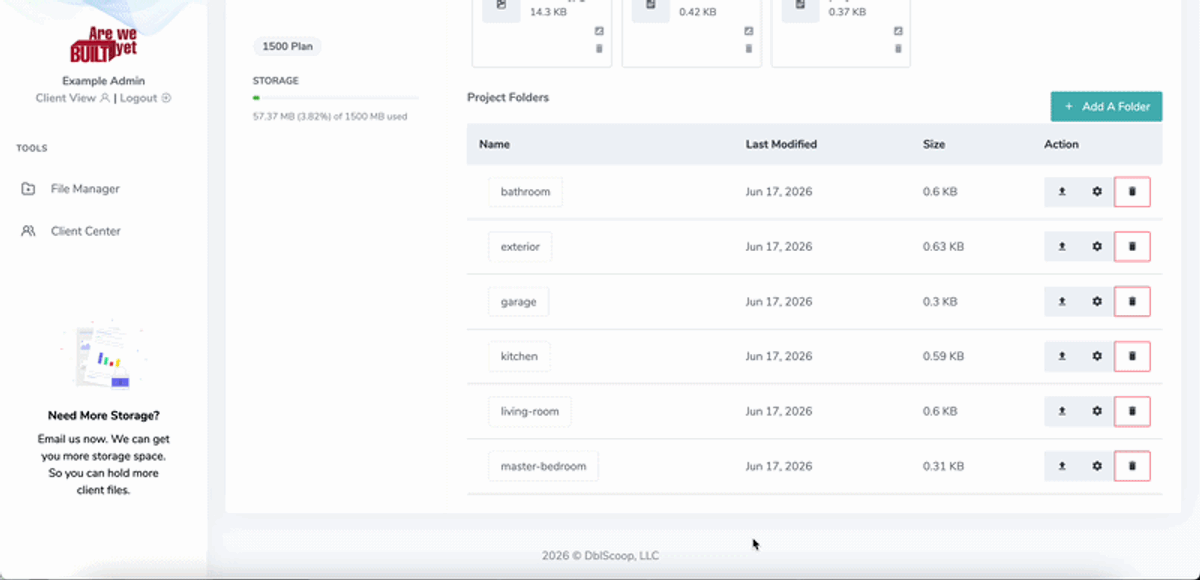Image resolution: width=1200 pixels, height=580 pixels.
Task: Open the living-room folder
Action: [x=530, y=411]
